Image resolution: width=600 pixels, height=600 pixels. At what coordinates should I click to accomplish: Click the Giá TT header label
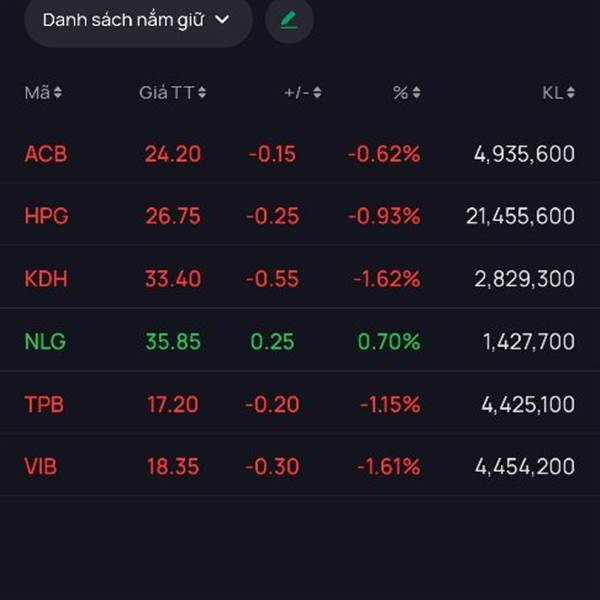166,93
